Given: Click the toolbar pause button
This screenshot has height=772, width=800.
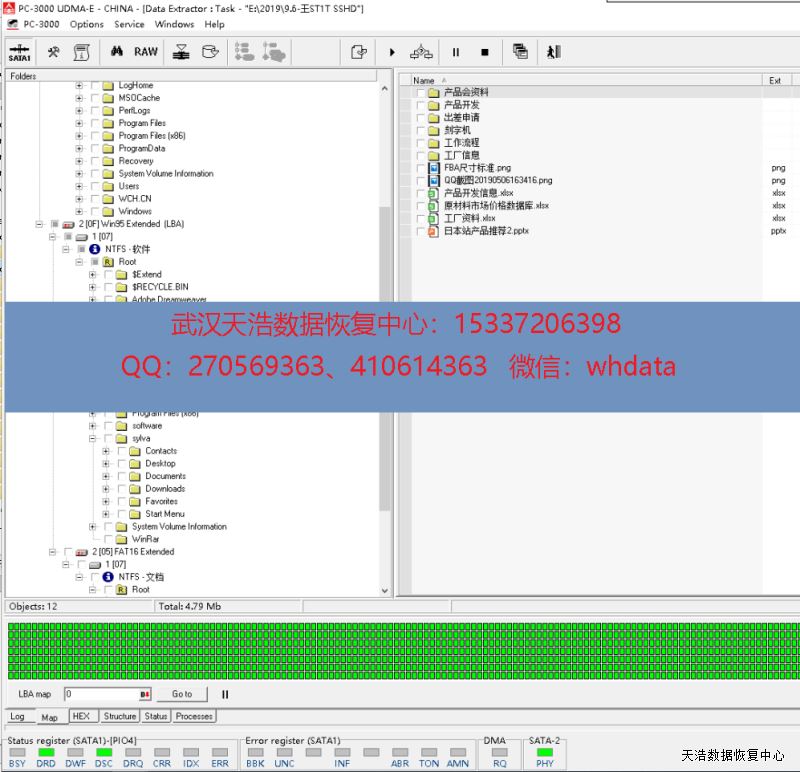Looking at the screenshot, I should click(x=455, y=52).
